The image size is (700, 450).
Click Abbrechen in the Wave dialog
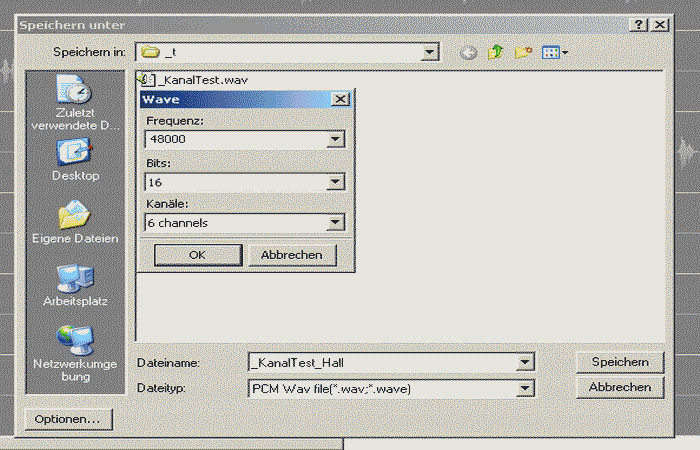[291, 255]
